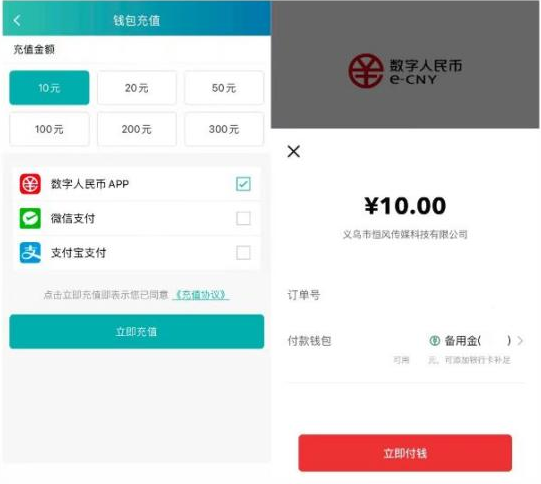Image resolution: width=541 pixels, height=484 pixels.
Task: Tap the 数字人民币 APP red icon
Action: 30,184
